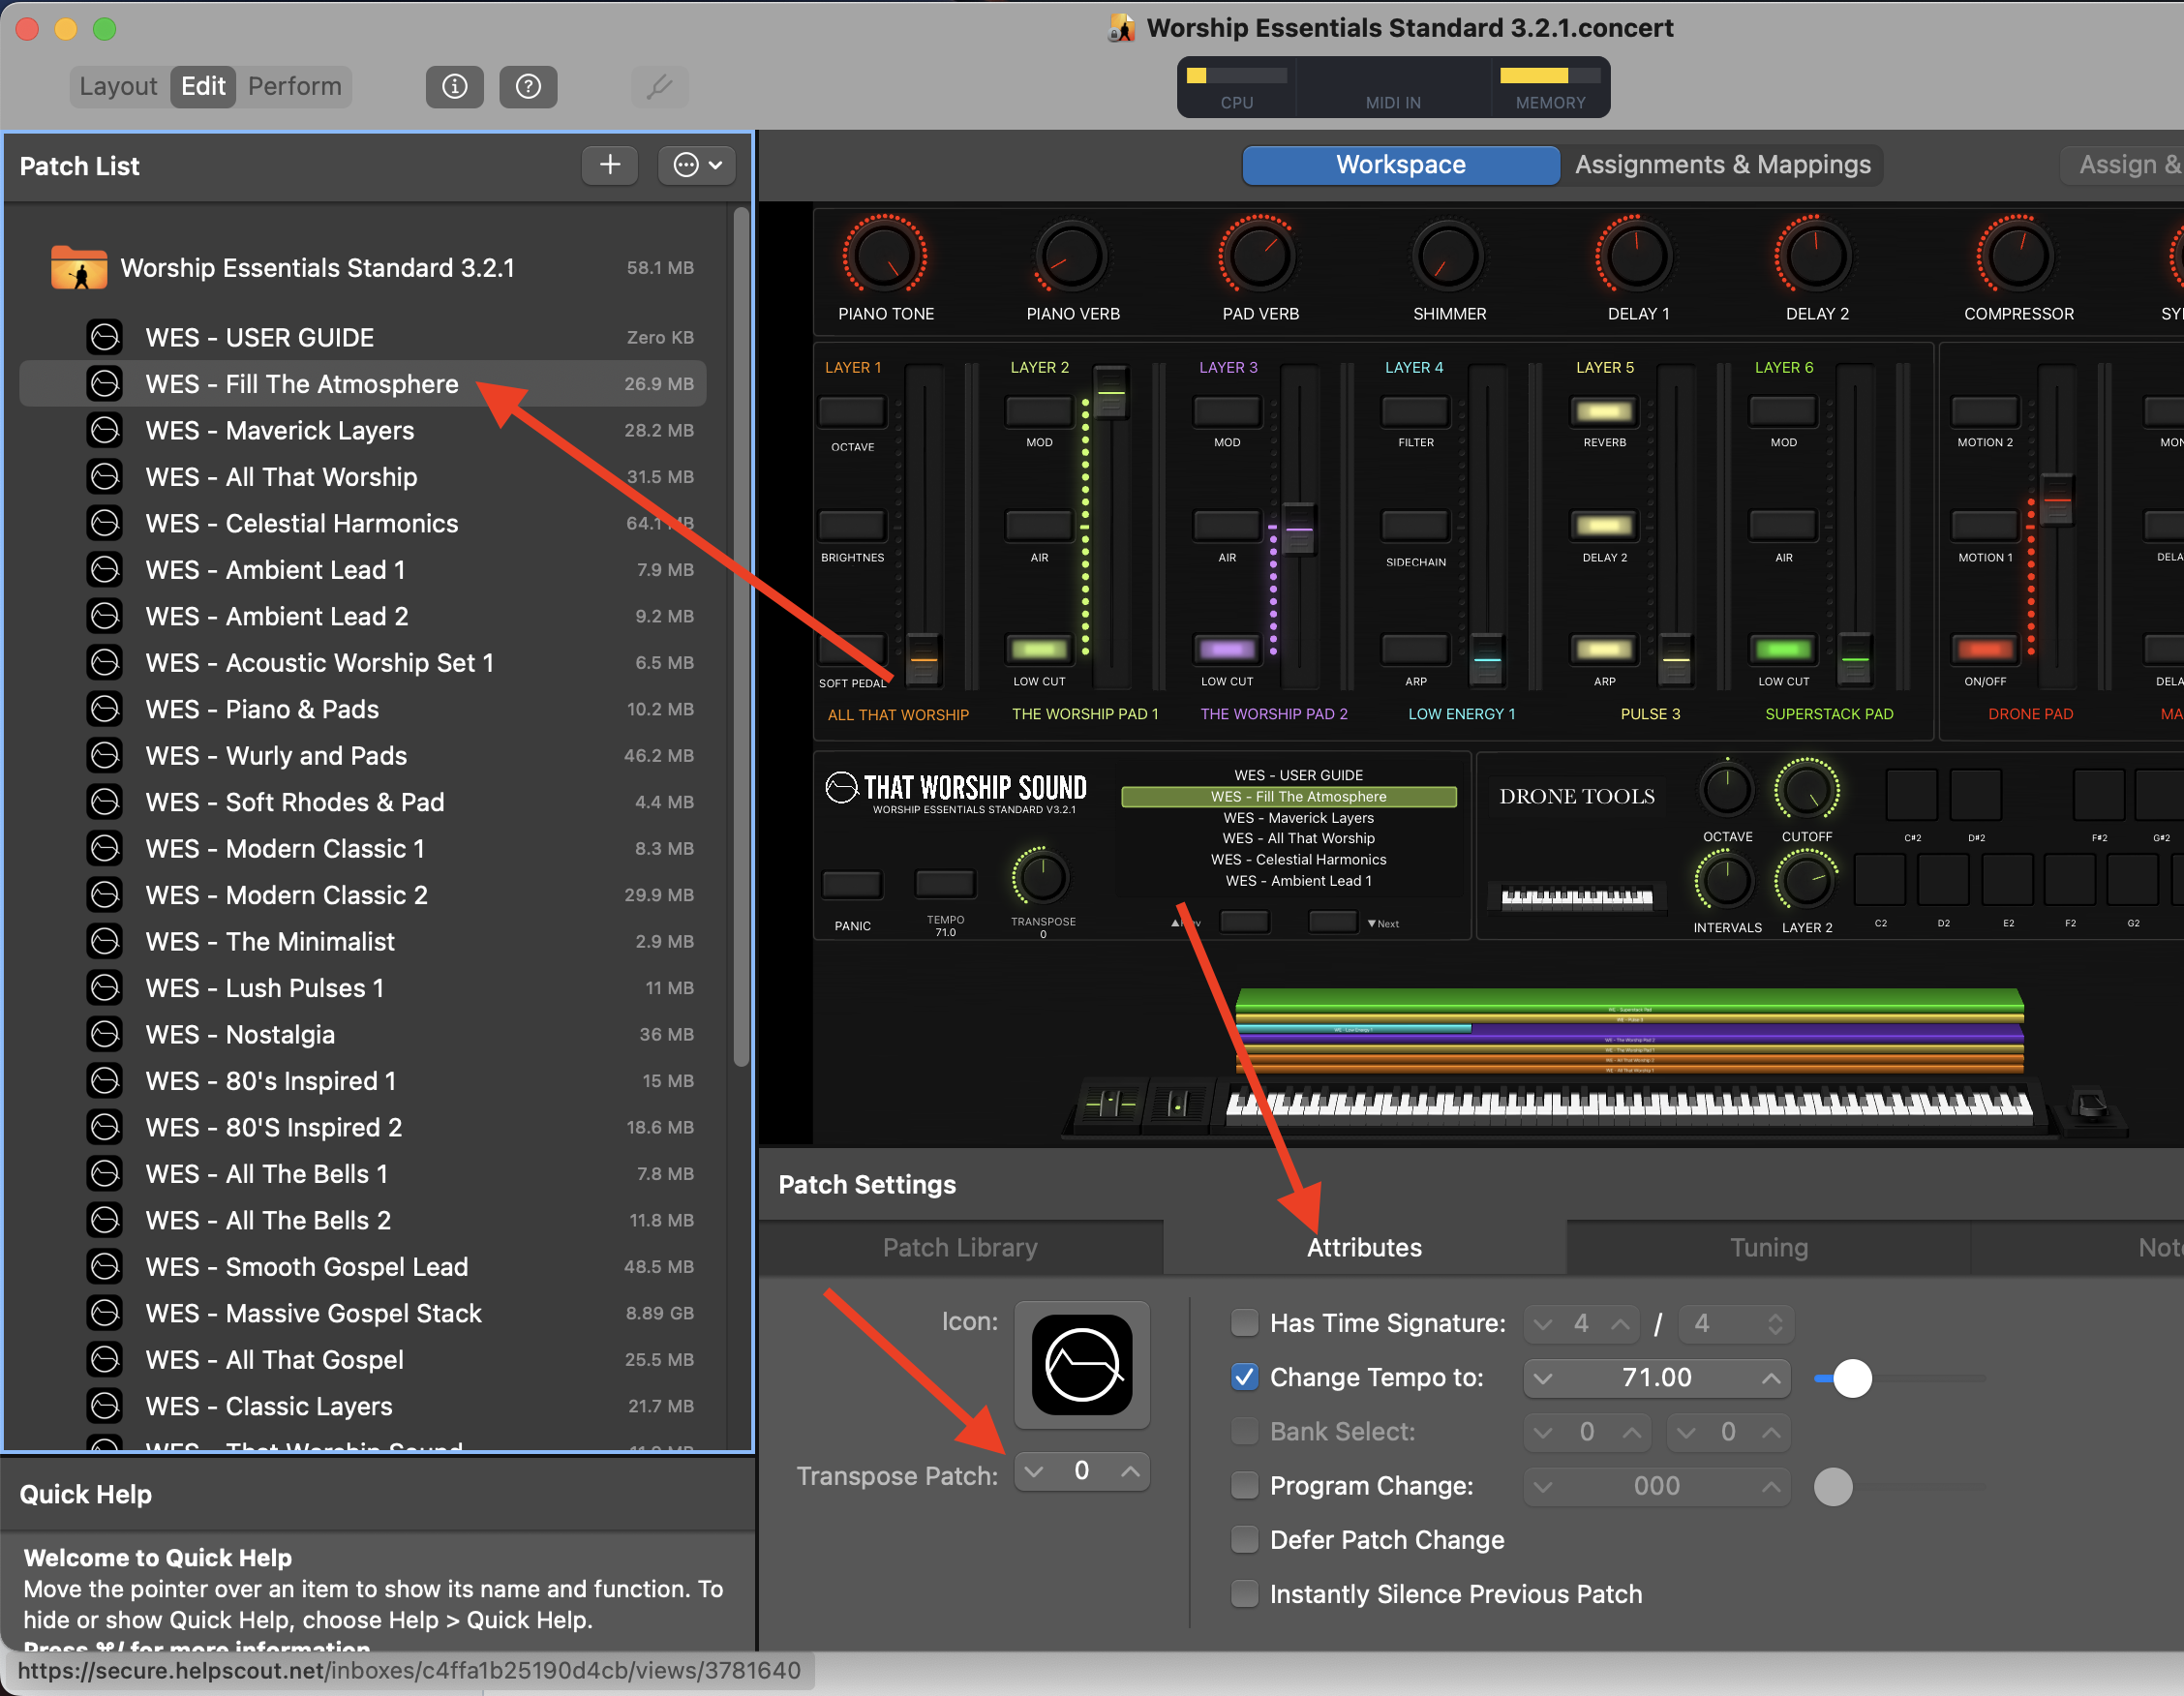Enable Instantly Silence Previous Patch checkbox
The height and width of the screenshot is (1696, 2184).
click(1244, 1593)
